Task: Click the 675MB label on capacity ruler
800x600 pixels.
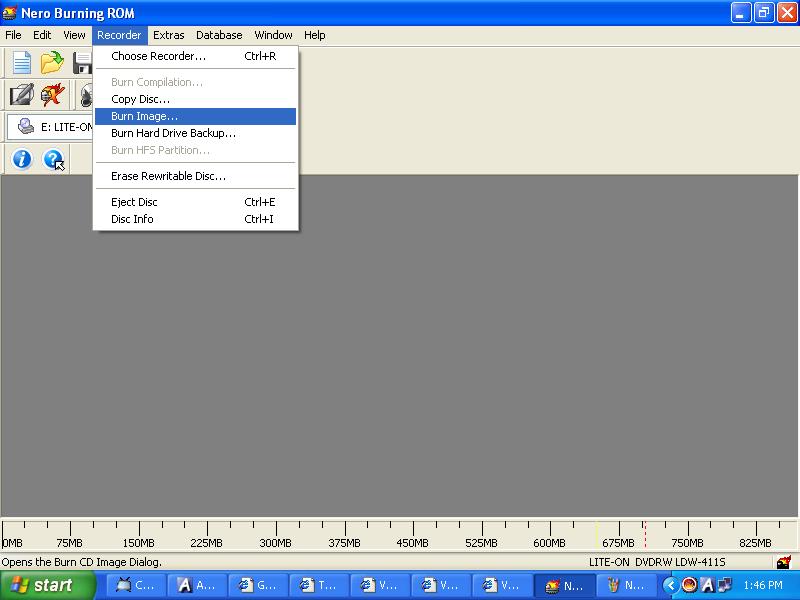Action: pyautogui.click(x=618, y=543)
